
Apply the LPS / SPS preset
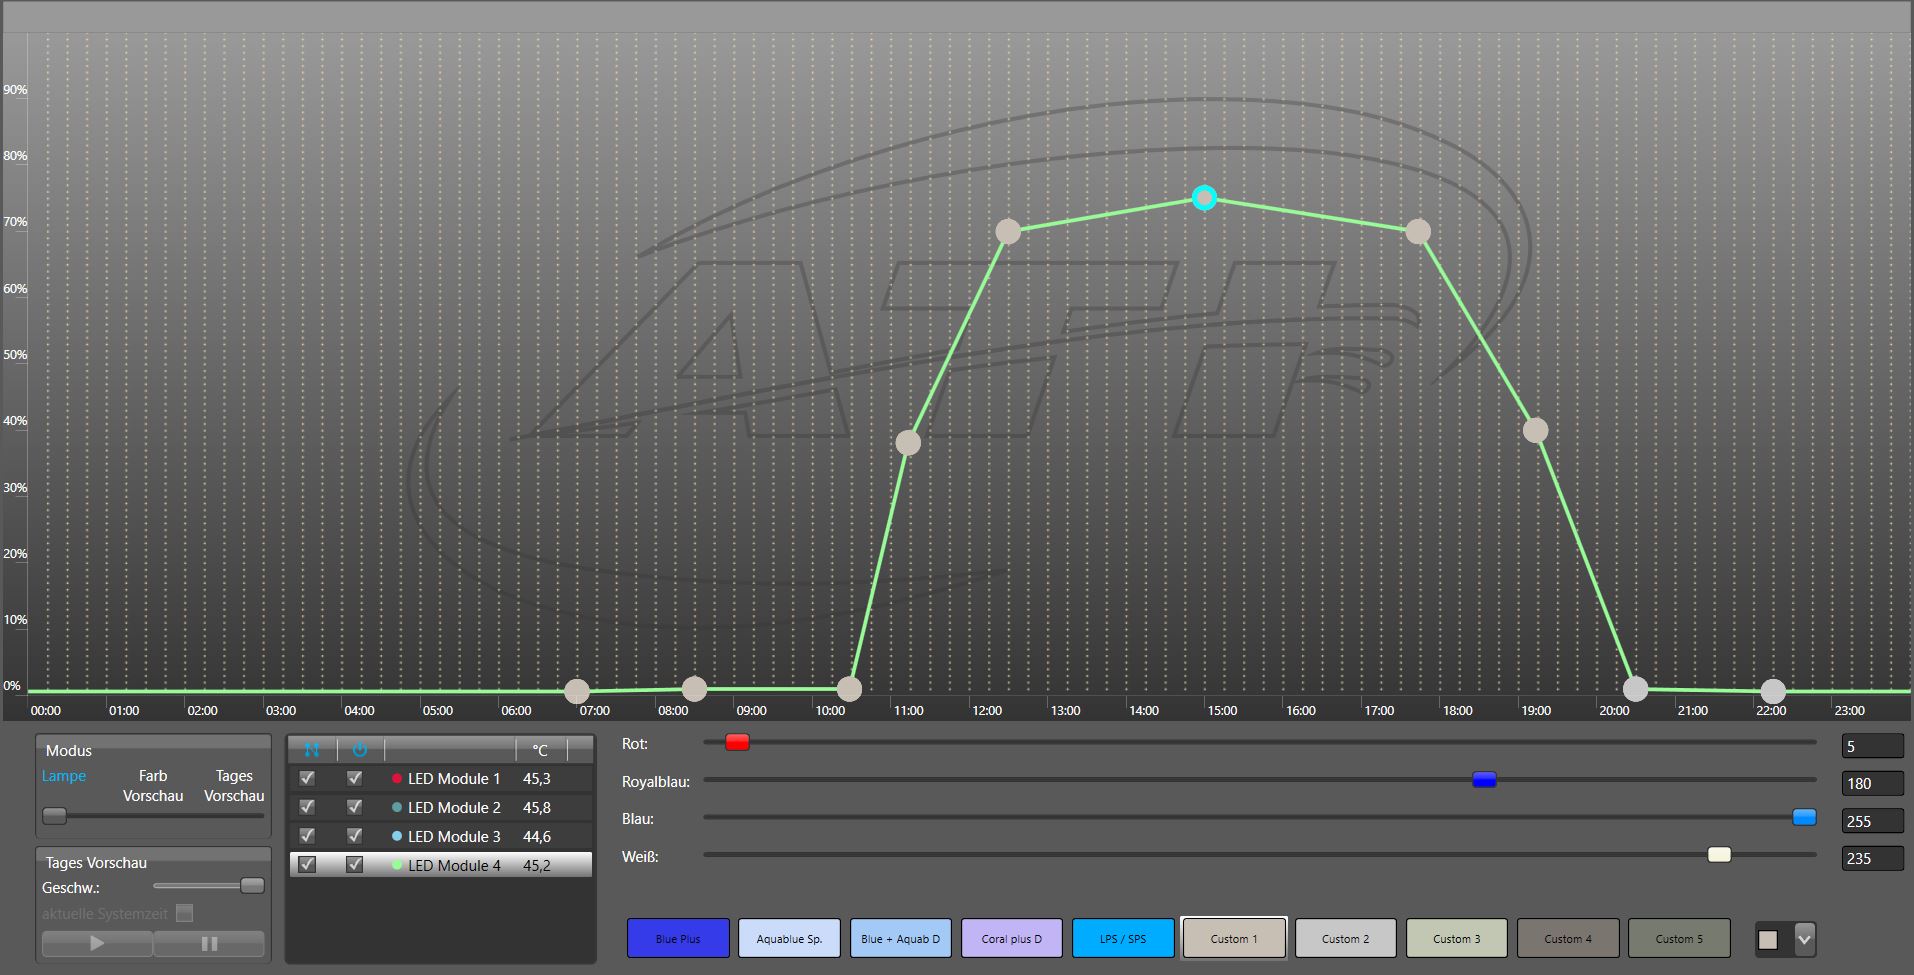coord(1122,939)
